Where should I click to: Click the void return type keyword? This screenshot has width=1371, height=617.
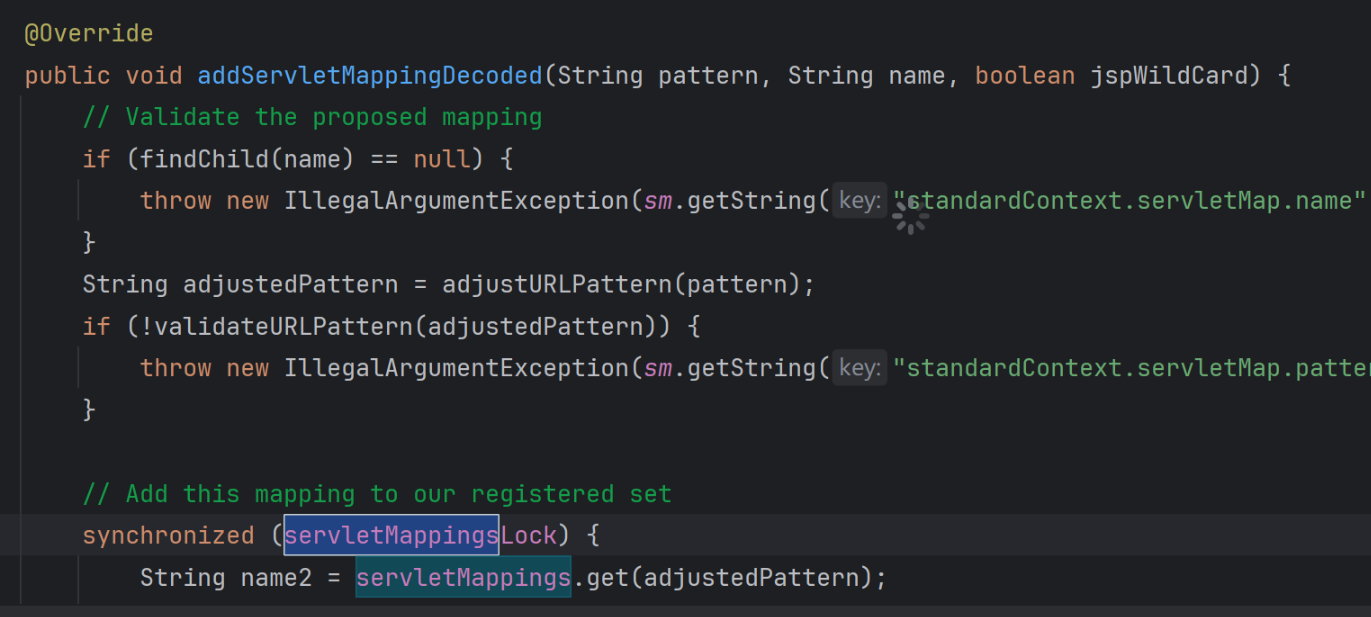tap(154, 76)
